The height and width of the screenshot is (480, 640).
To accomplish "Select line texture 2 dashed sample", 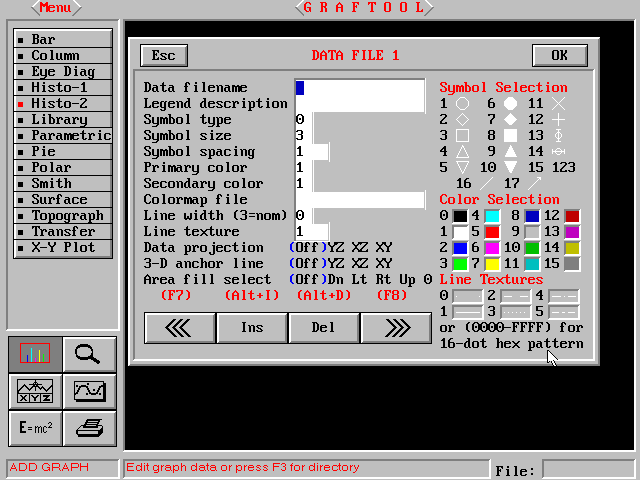I will (516, 296).
